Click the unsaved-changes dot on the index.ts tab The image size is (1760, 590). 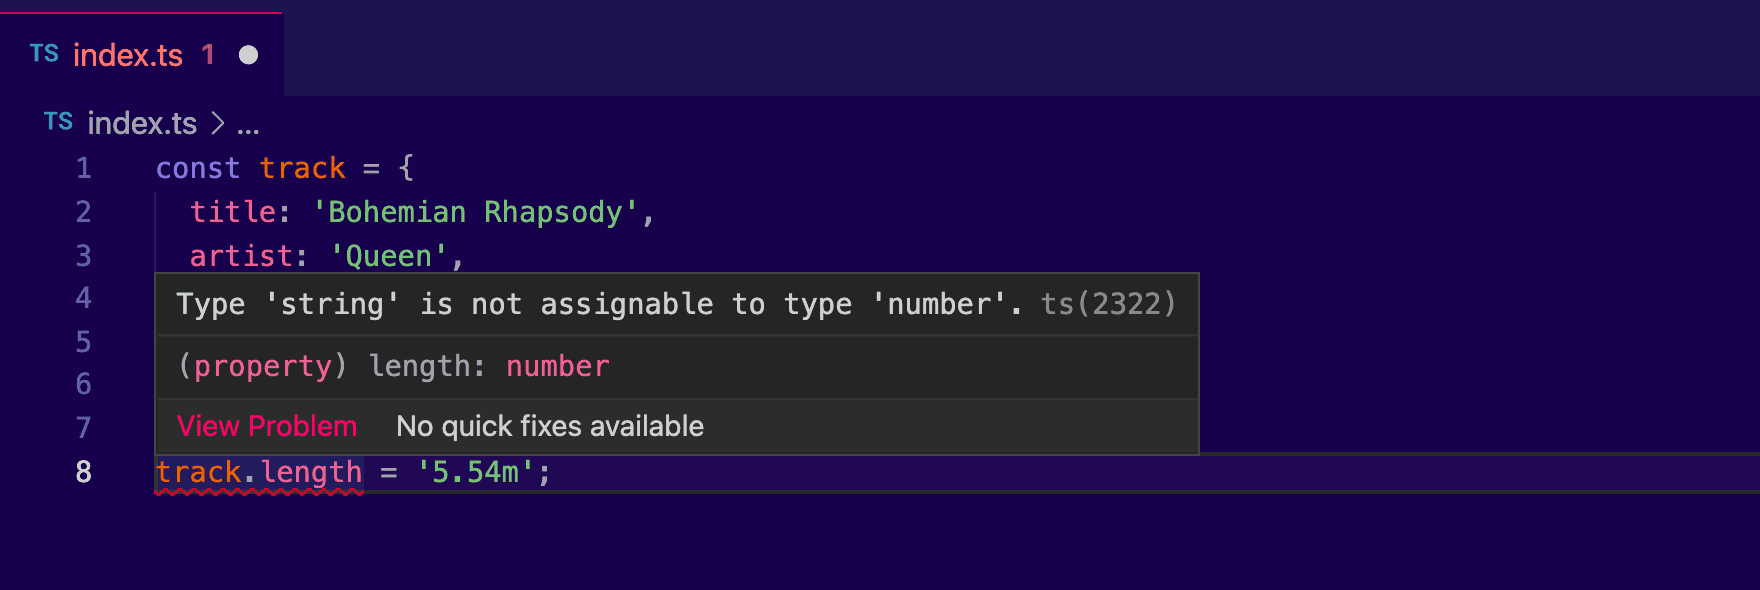click(249, 55)
